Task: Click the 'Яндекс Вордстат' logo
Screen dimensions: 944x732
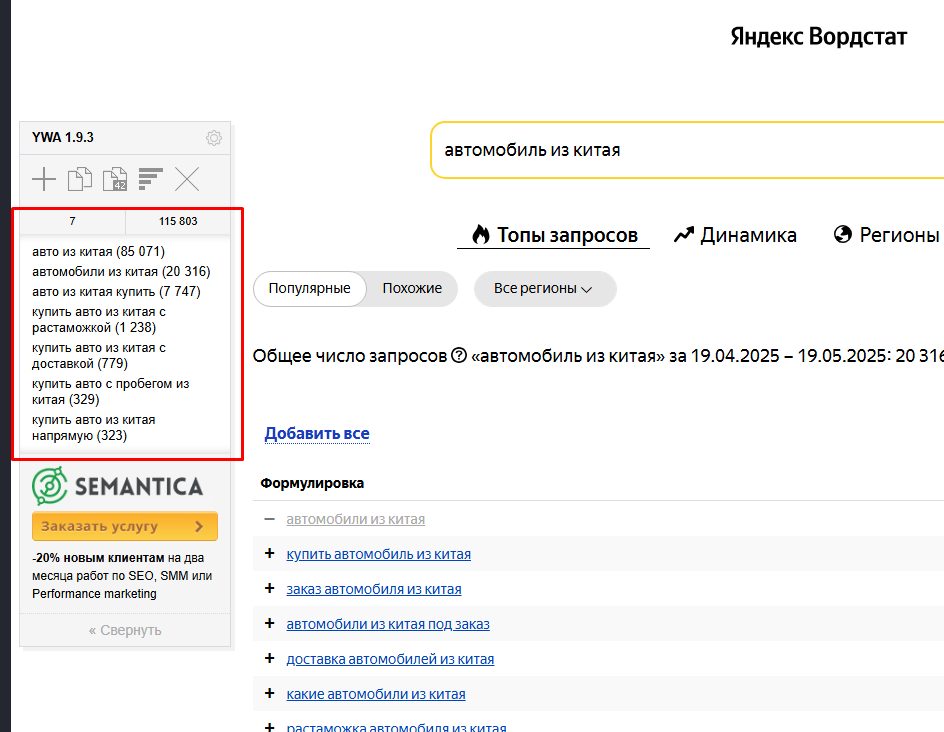Action: [819, 37]
